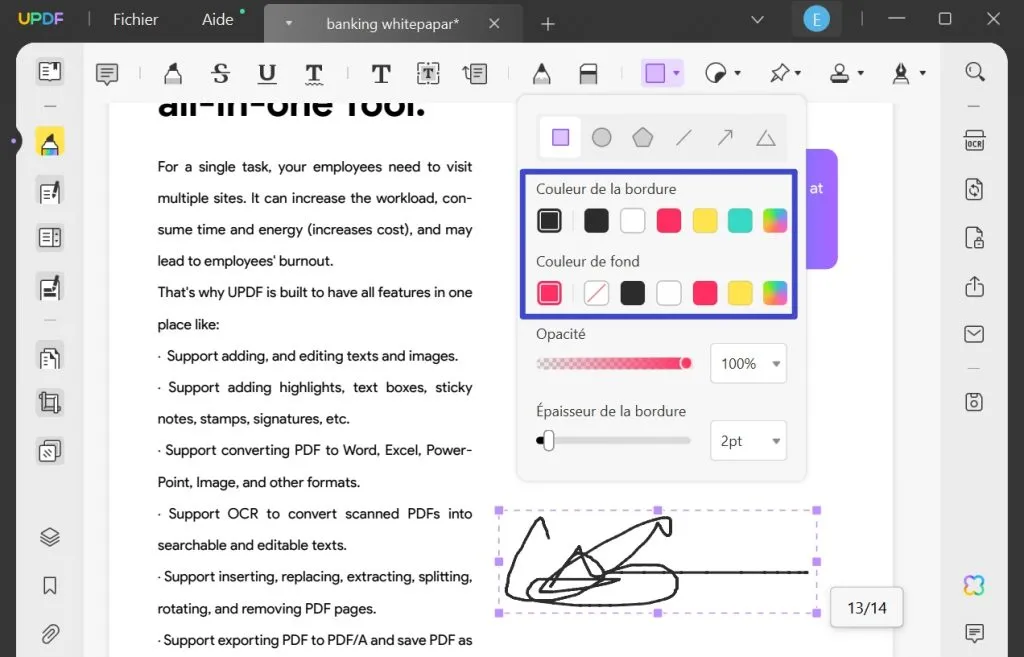Open the Layers panel icon
1024x657 pixels.
tap(50, 537)
